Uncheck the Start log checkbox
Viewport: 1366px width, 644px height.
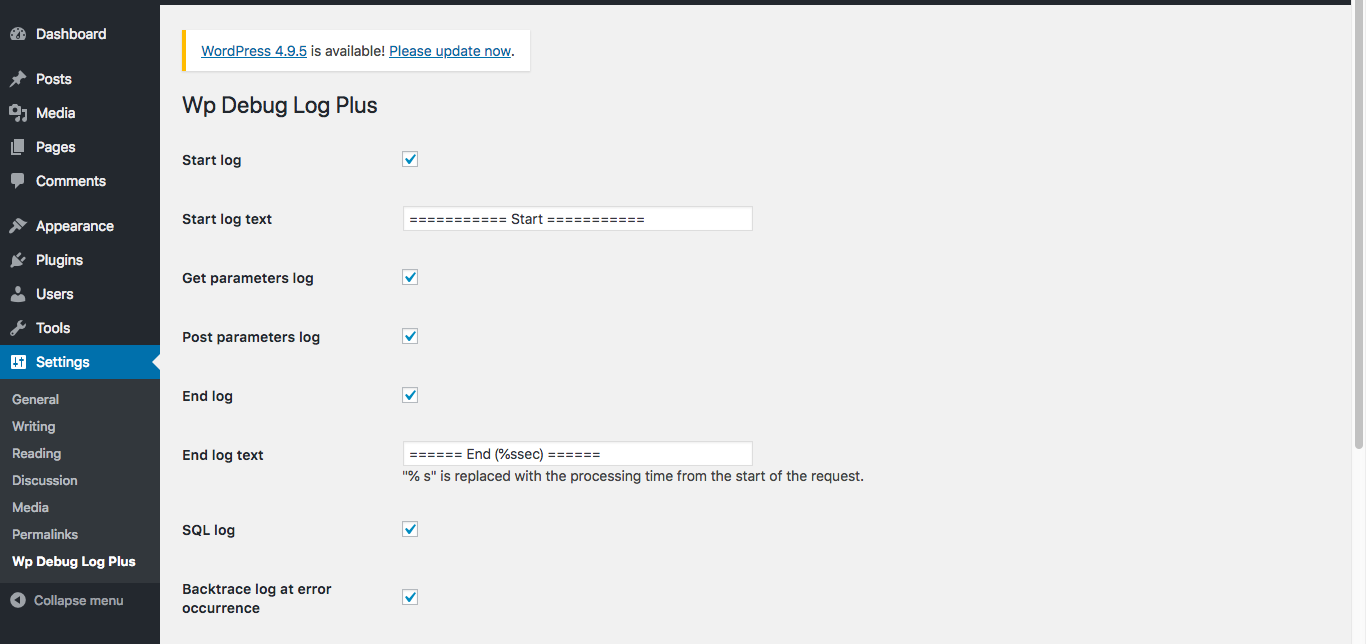pos(410,159)
